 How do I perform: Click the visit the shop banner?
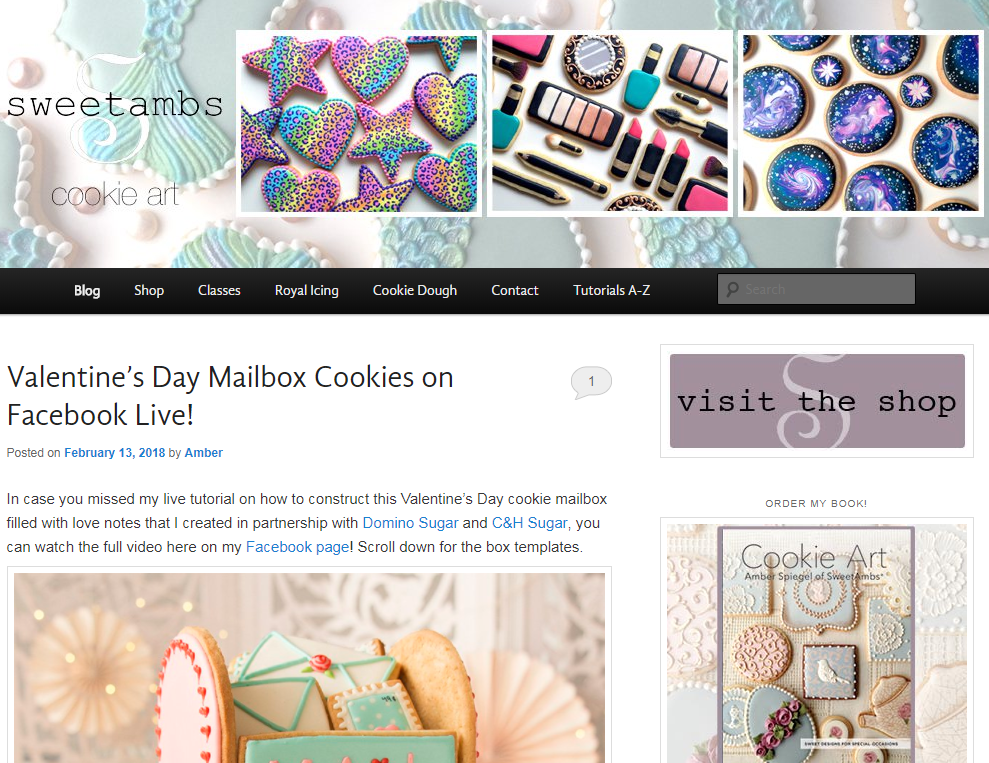click(x=817, y=401)
